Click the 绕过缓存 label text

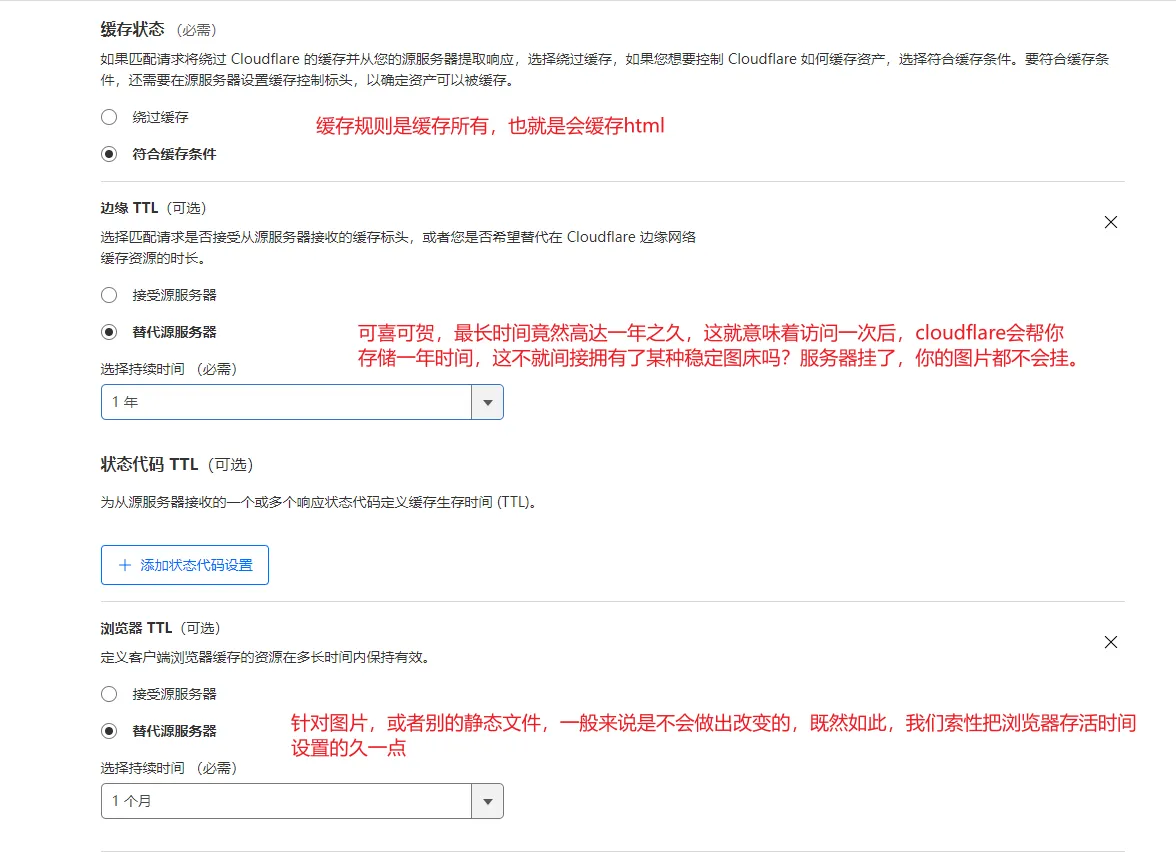[160, 117]
